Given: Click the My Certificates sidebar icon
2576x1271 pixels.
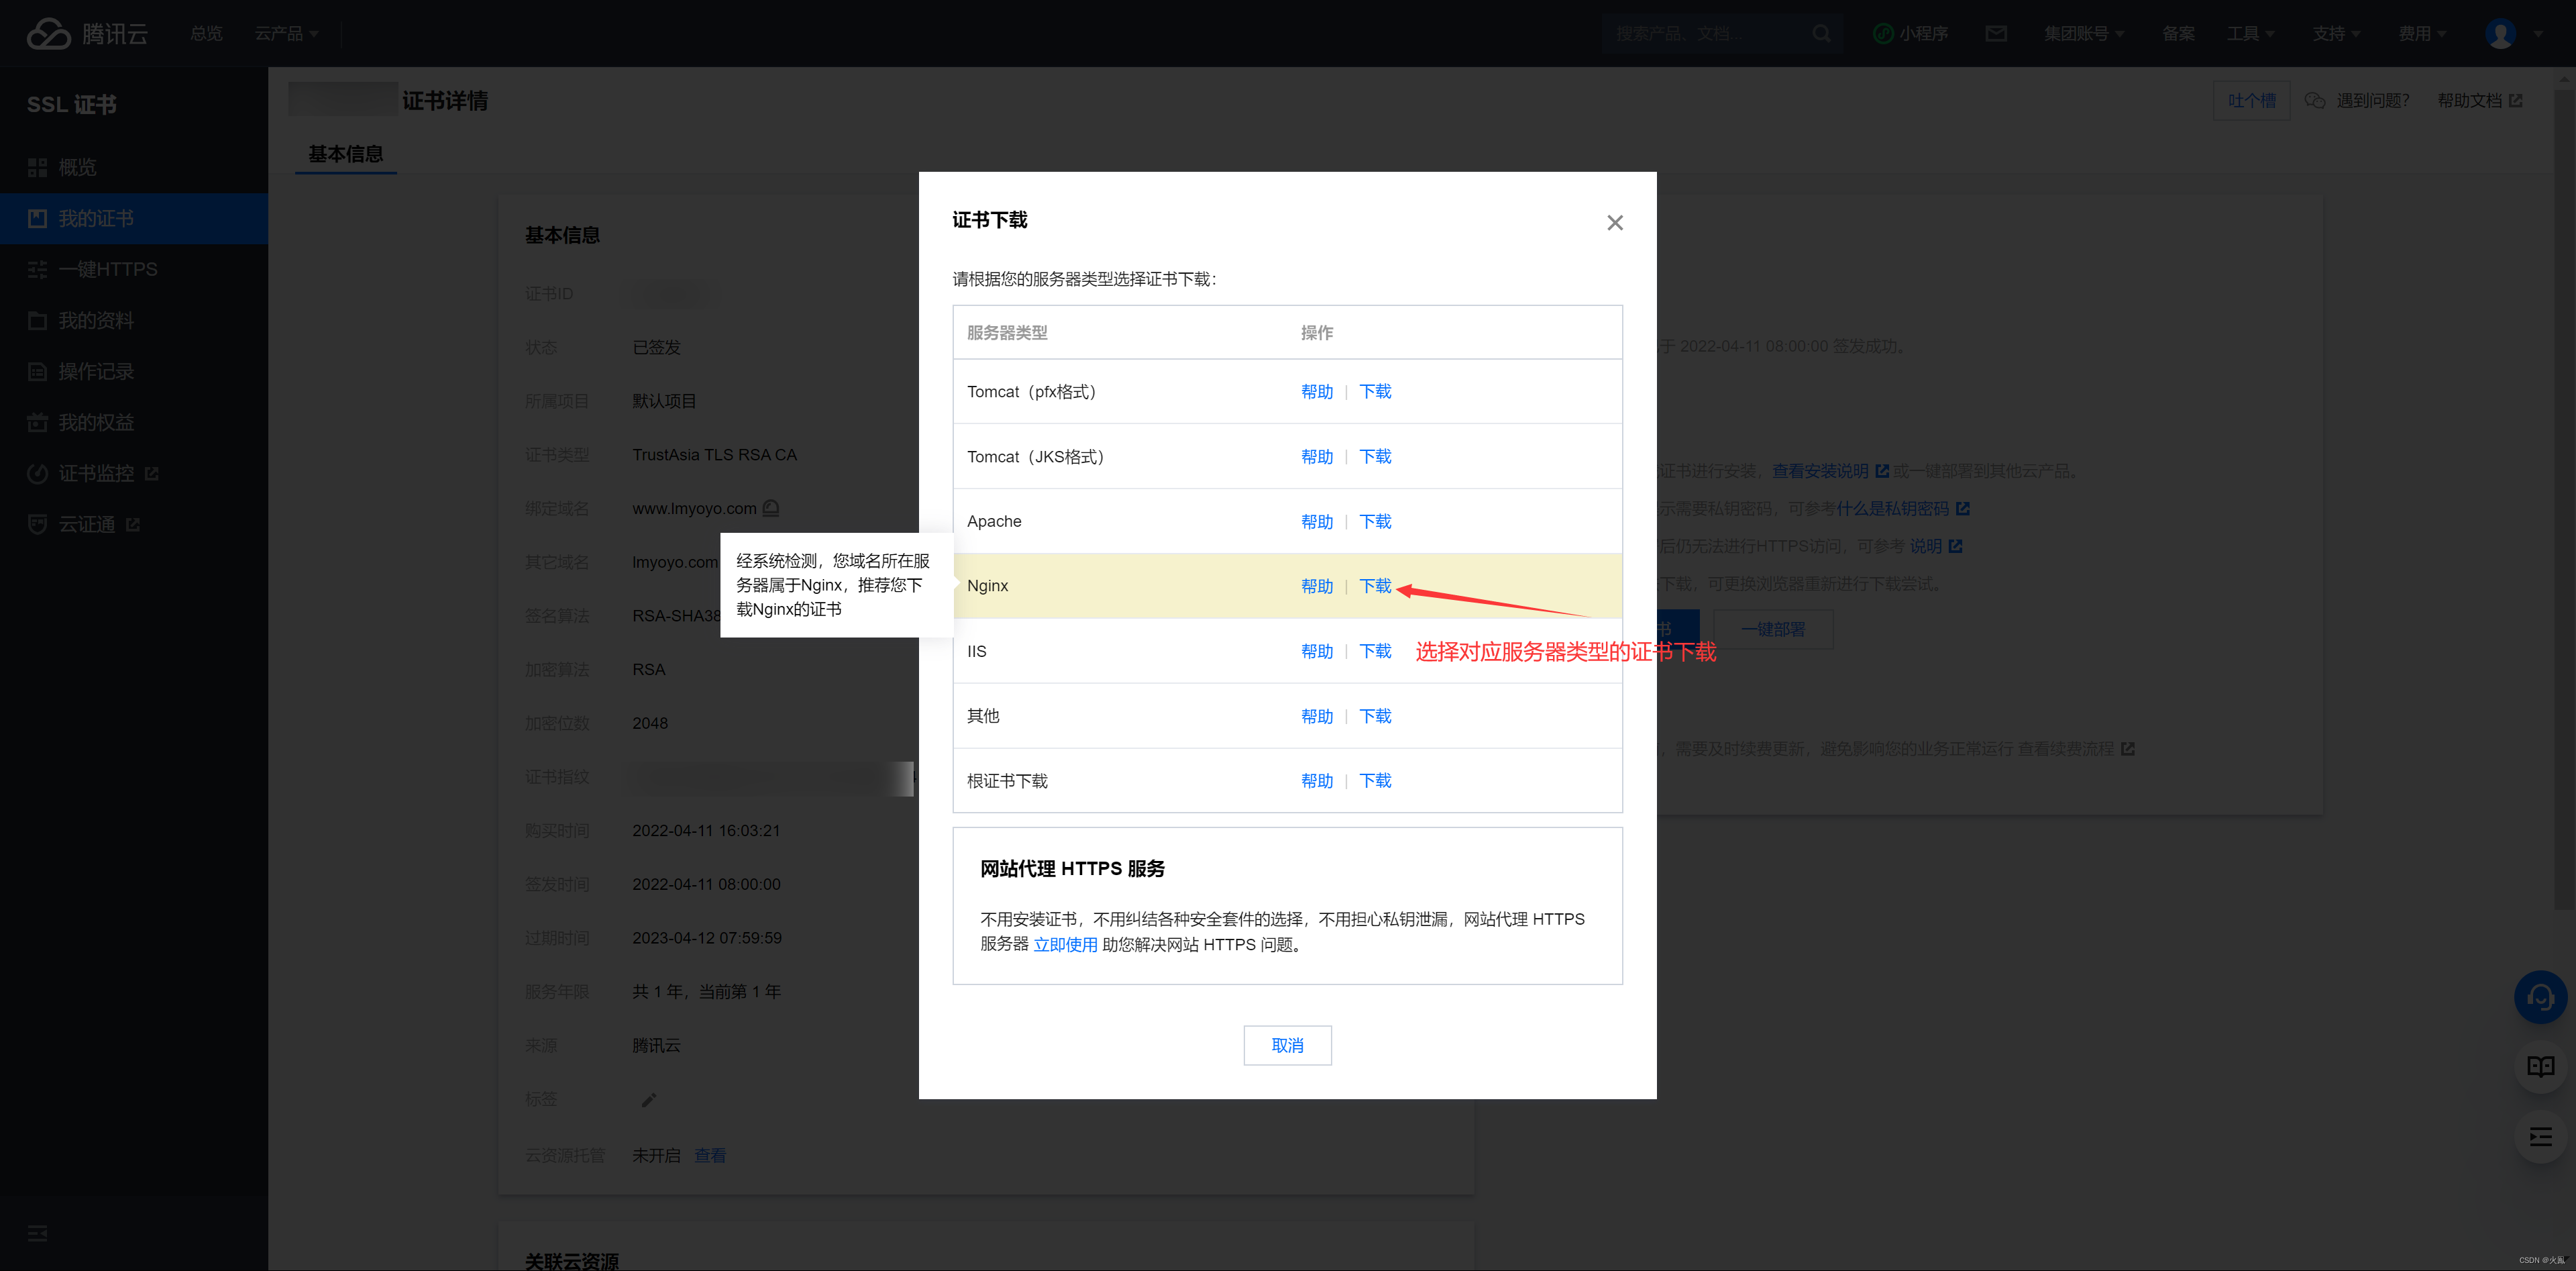Looking at the screenshot, I should pos(37,218).
